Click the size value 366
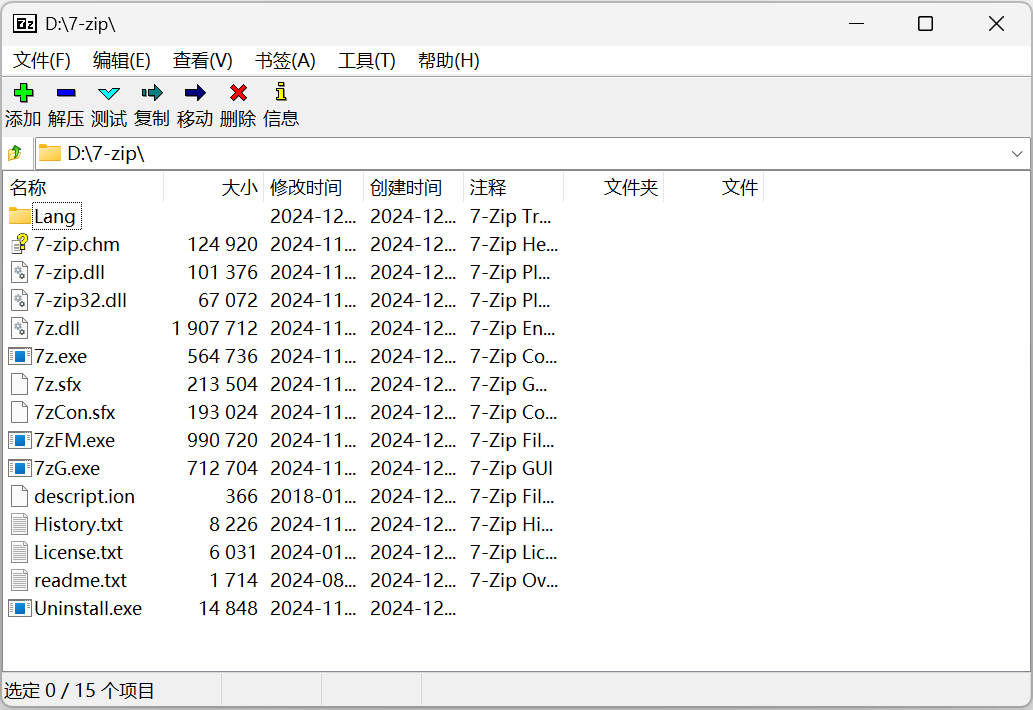Screen dimensions: 1033x710 tap(241, 496)
